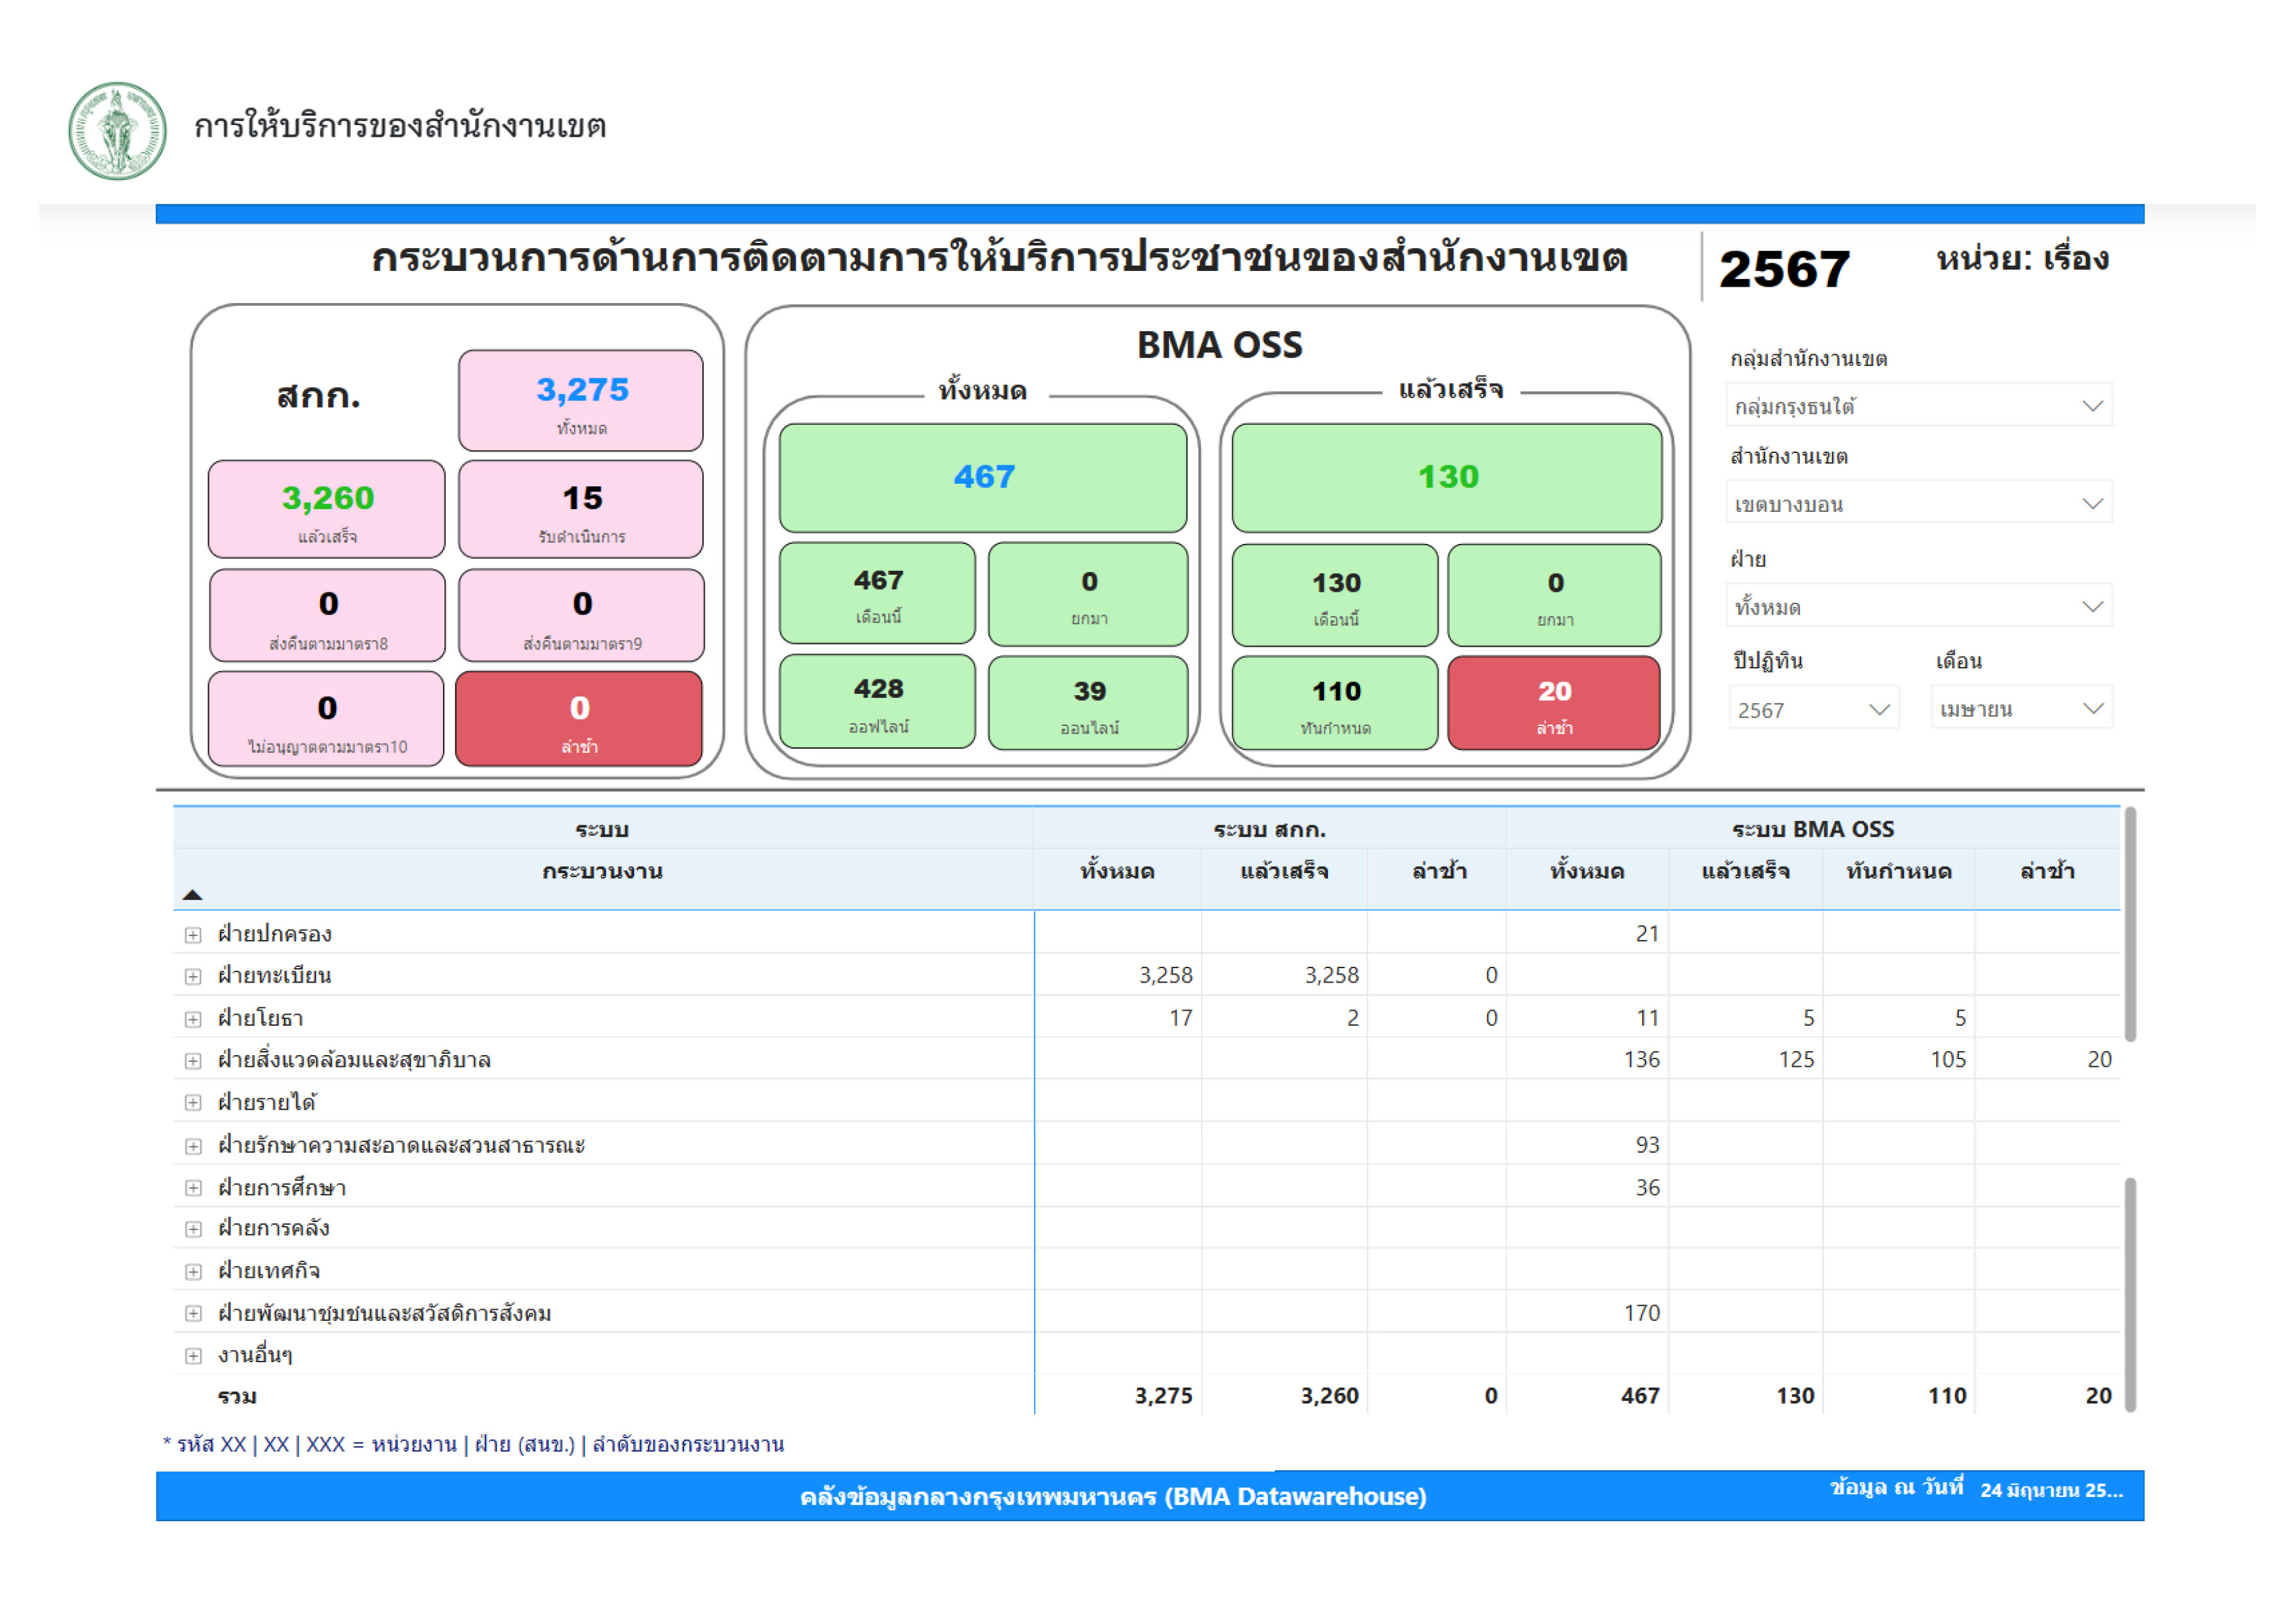
Task: Click the pink 3,275 ทั้งหมด card
Action: pyautogui.click(x=581, y=400)
